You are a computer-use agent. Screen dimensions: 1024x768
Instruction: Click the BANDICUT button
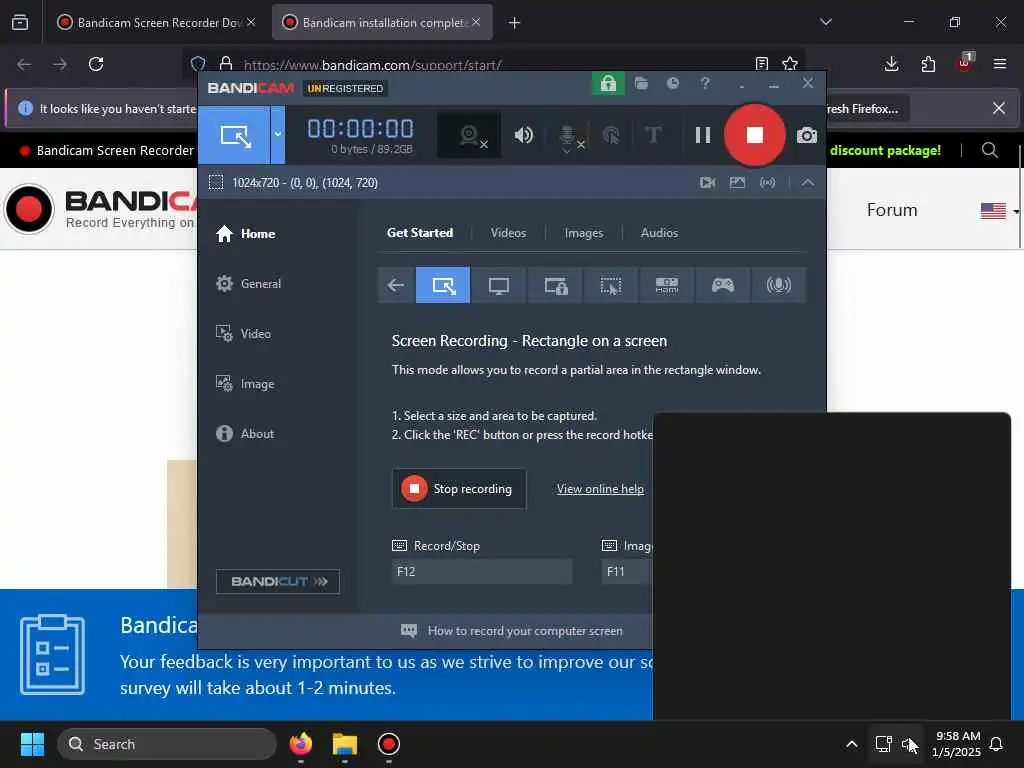click(278, 582)
